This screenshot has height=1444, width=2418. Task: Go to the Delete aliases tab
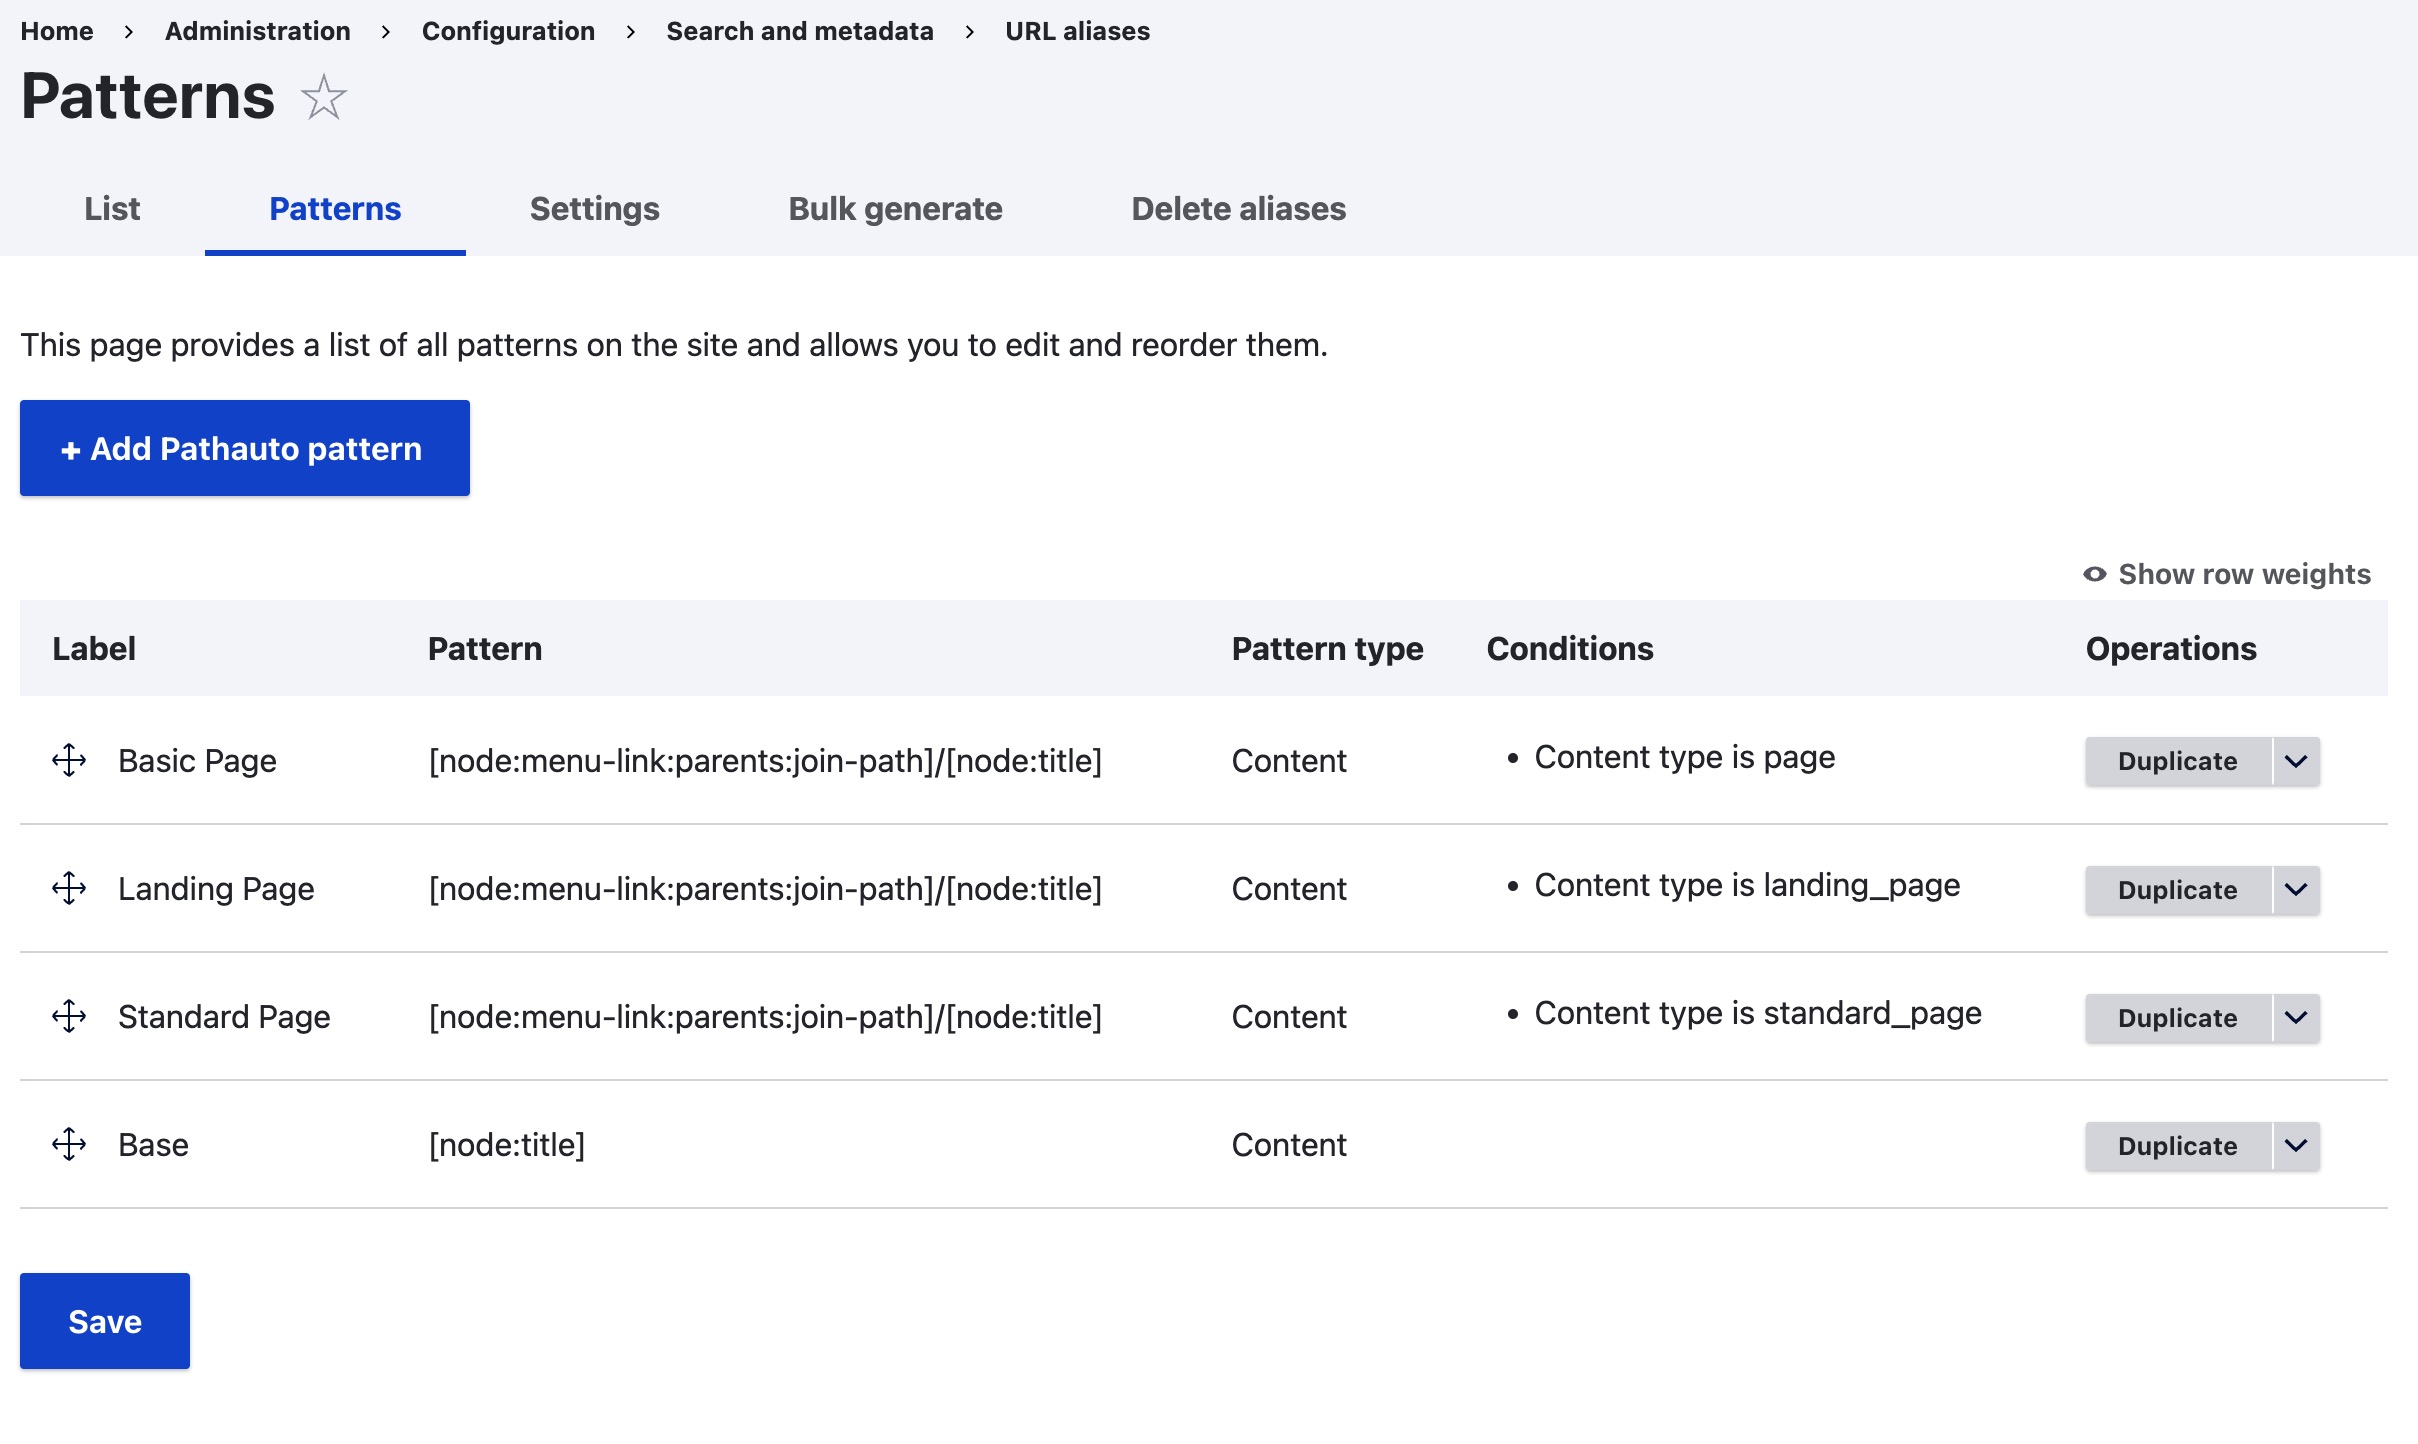point(1239,208)
